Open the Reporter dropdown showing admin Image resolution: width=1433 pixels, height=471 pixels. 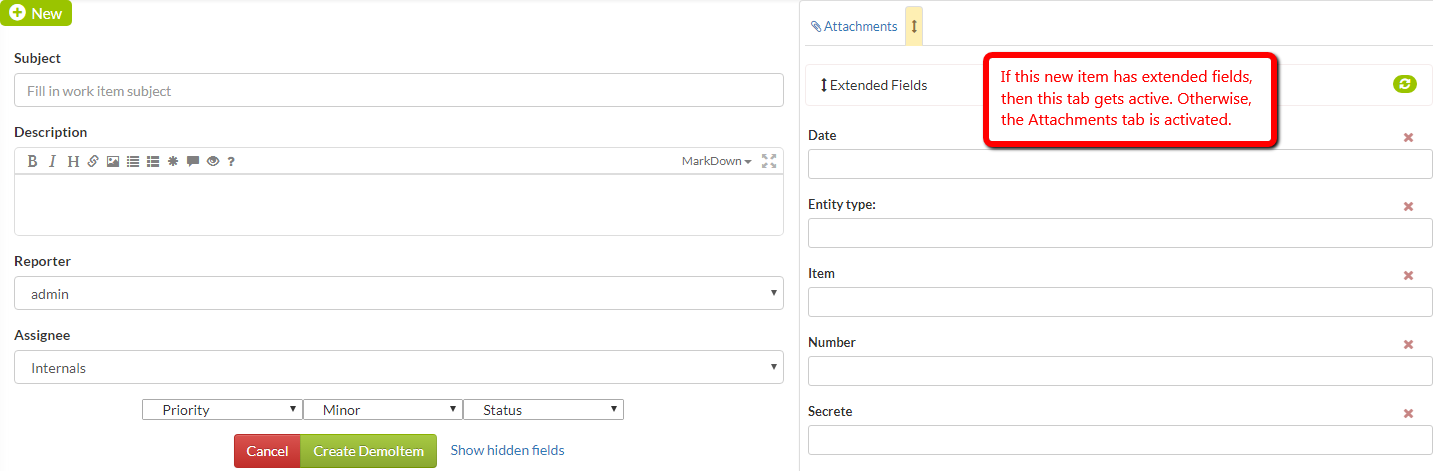pos(398,294)
